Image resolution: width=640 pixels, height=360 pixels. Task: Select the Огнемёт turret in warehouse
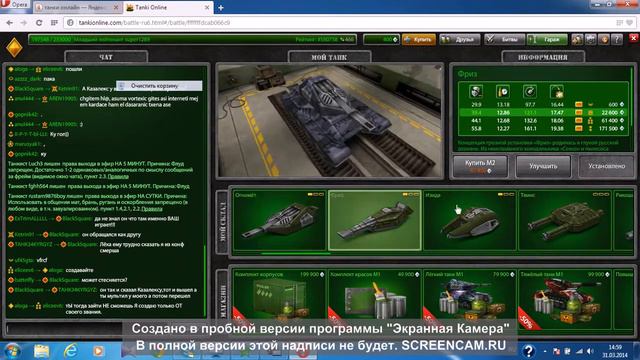click(279, 220)
